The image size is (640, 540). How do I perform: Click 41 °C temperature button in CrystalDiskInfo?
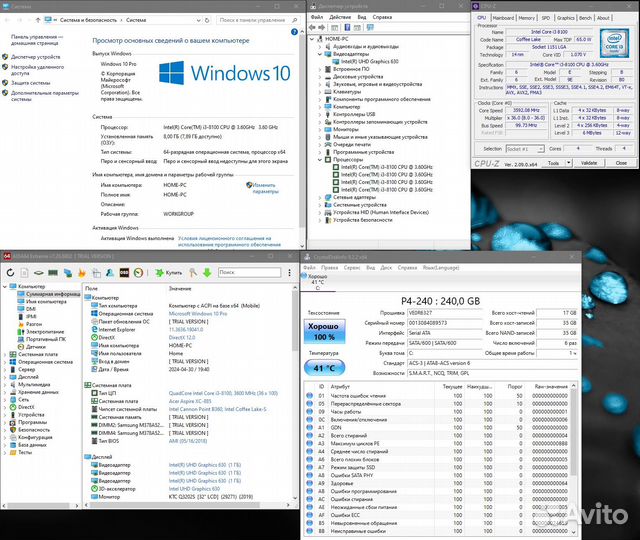pos(324,368)
